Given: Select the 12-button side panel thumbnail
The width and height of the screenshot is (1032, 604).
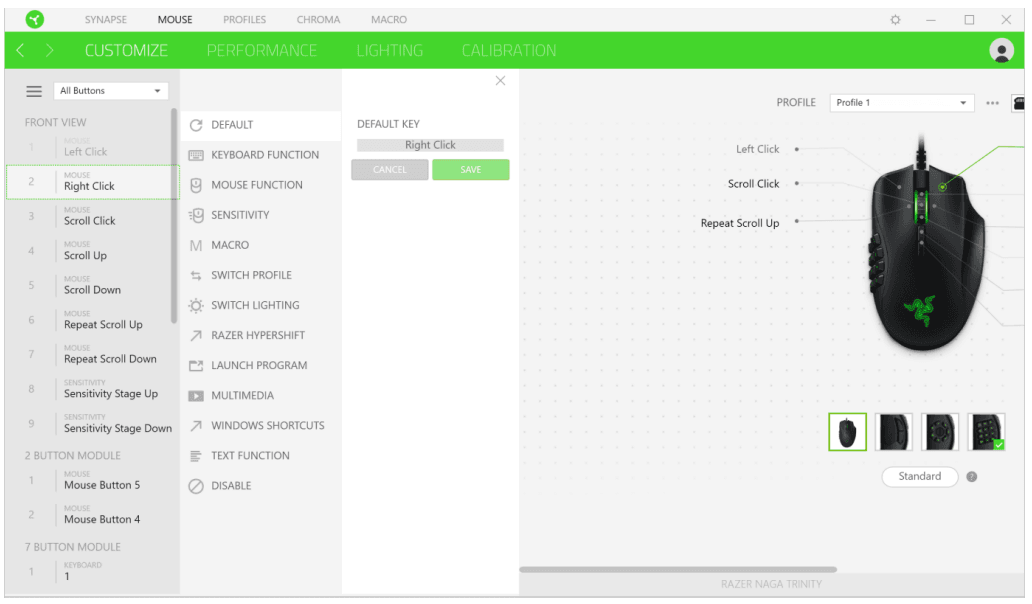Looking at the screenshot, I should tap(986, 432).
